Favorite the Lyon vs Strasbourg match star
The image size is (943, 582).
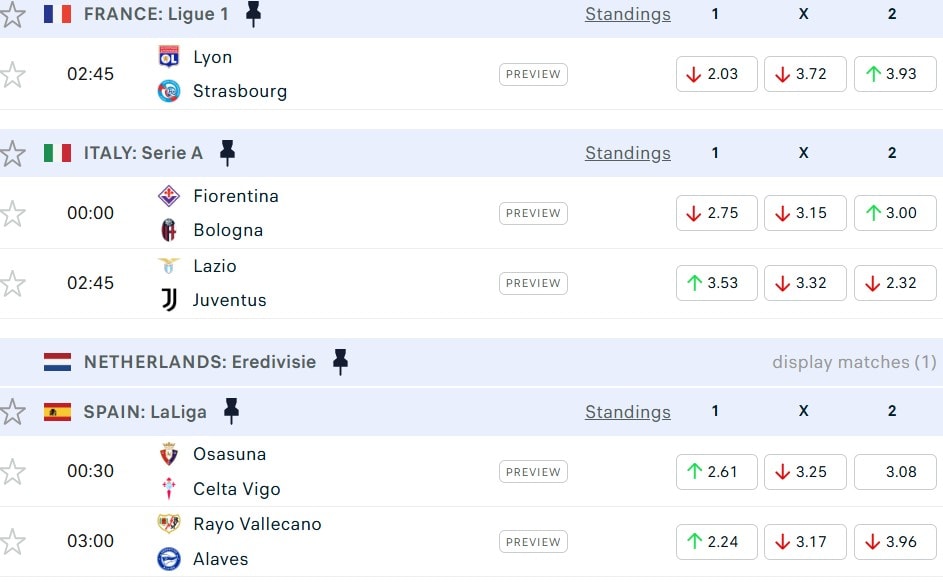click(13, 74)
